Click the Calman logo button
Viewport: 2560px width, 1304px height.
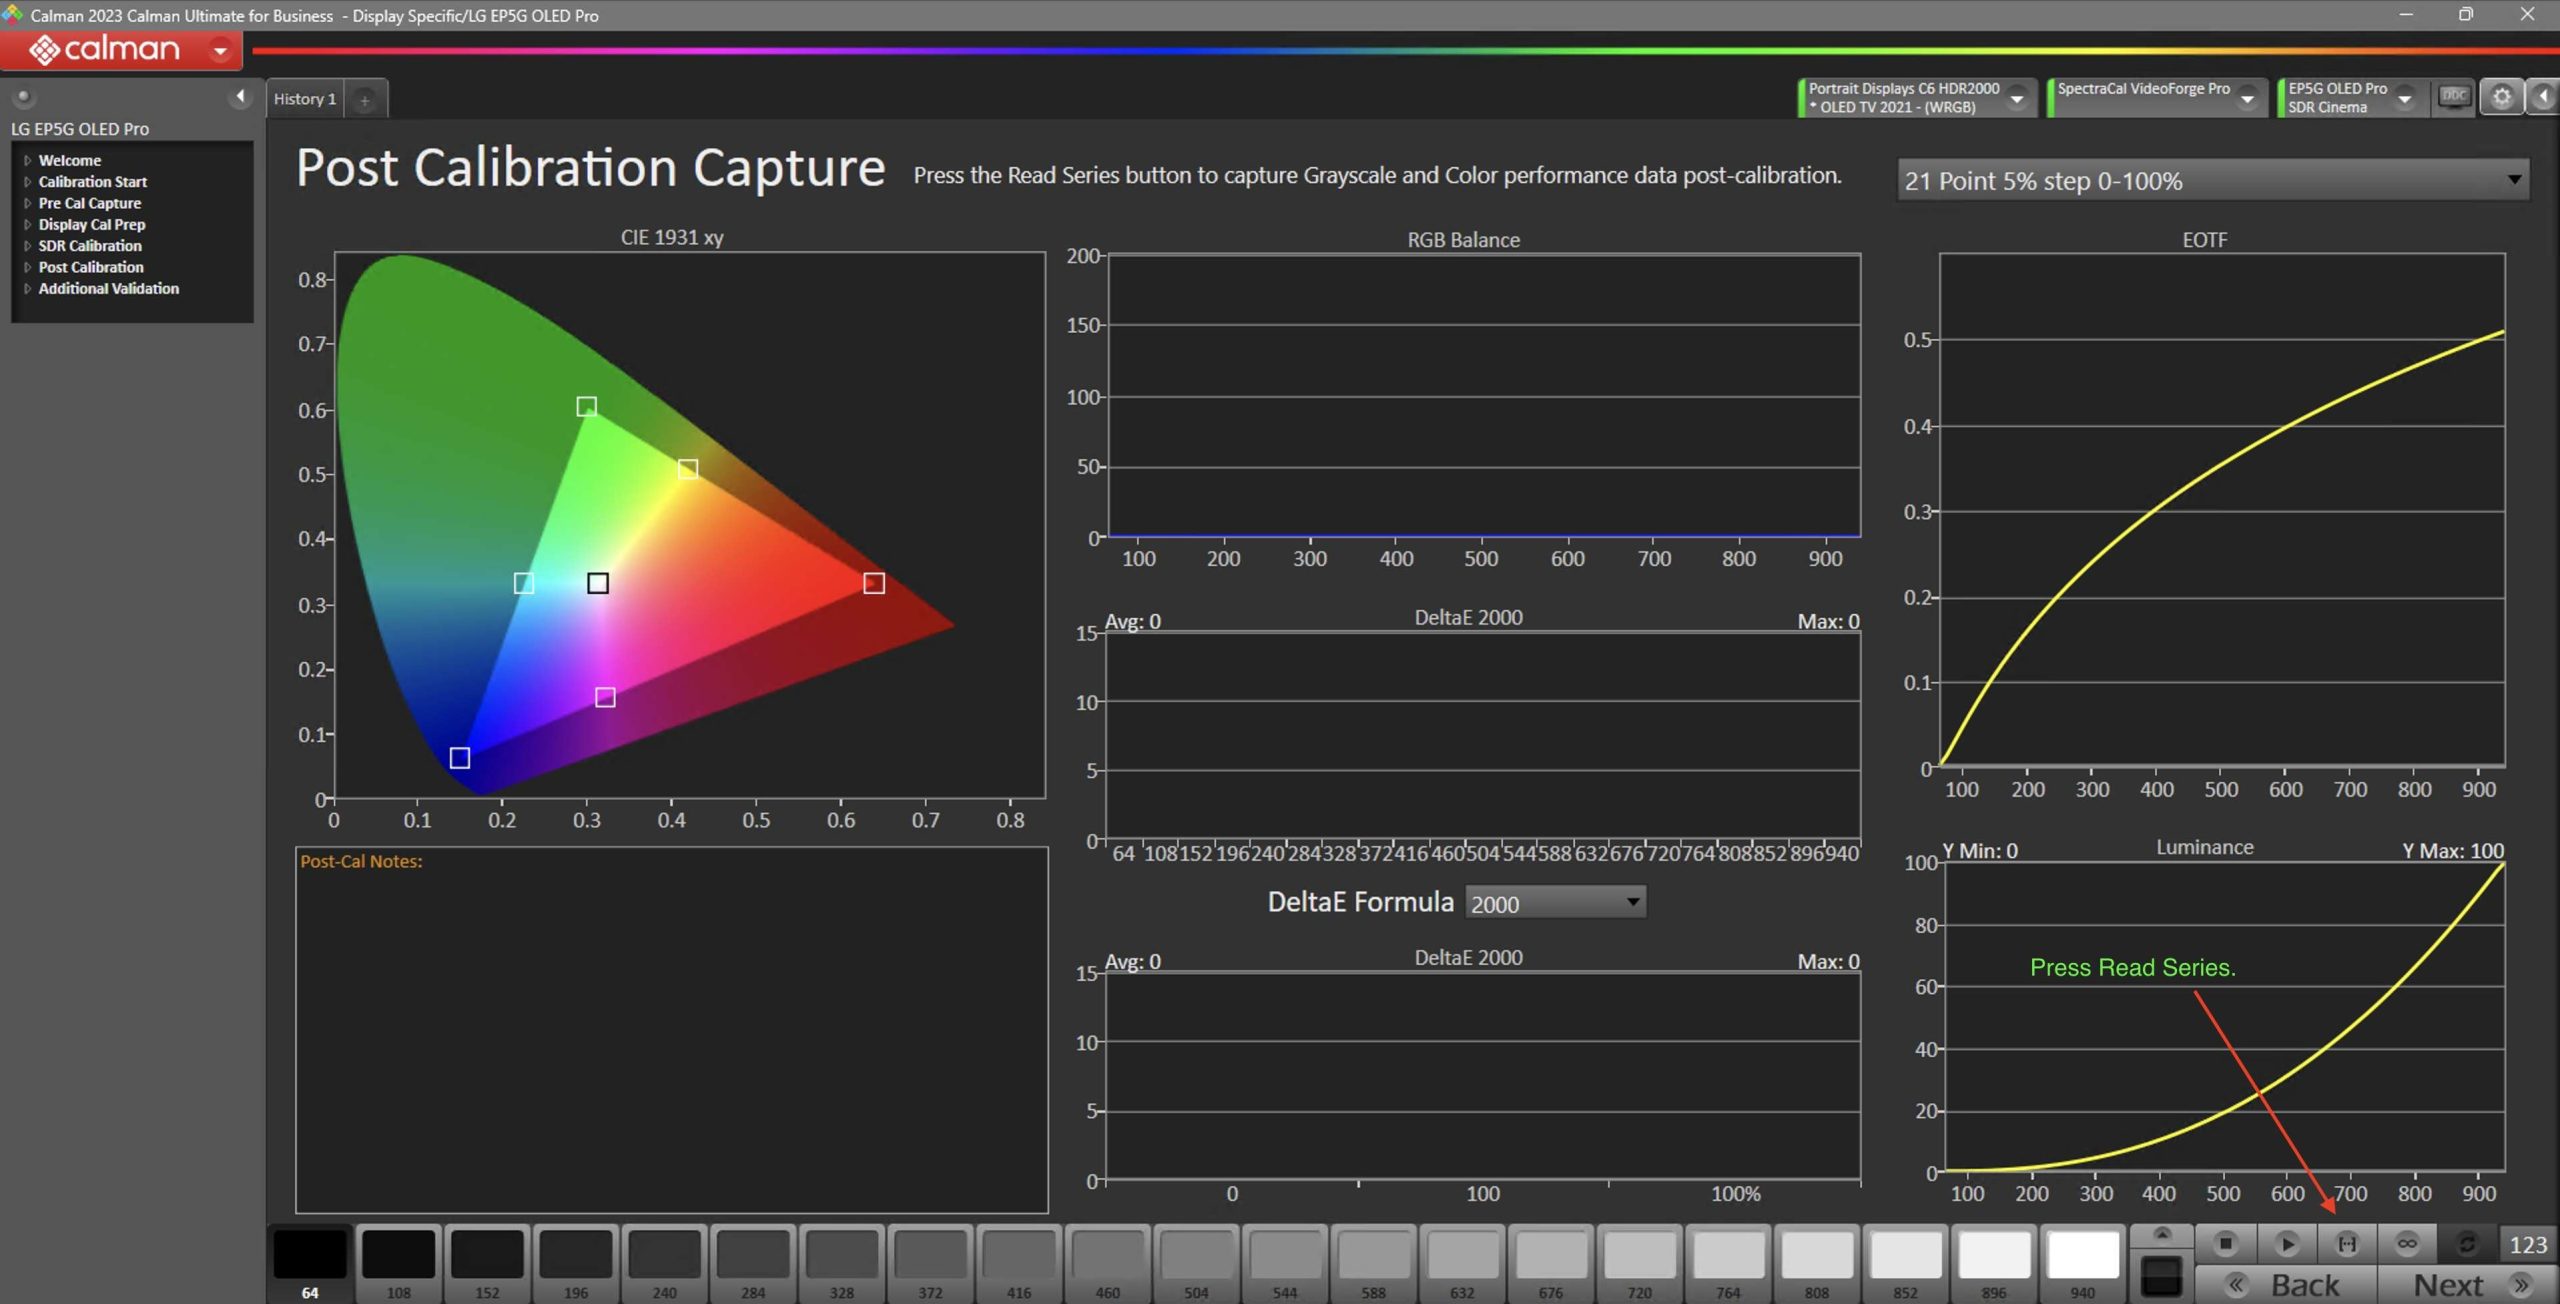click(x=105, y=49)
